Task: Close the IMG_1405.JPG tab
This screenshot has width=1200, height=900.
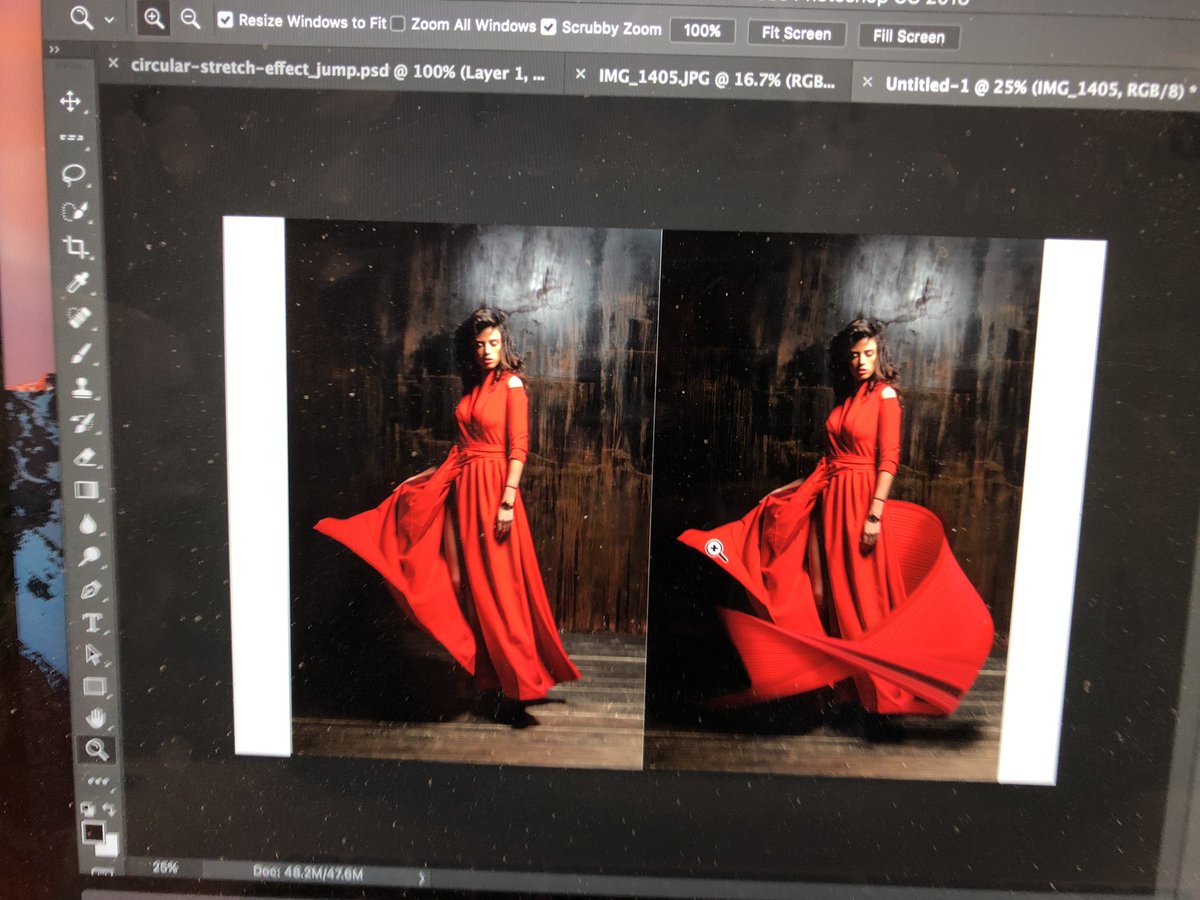Action: coord(580,75)
